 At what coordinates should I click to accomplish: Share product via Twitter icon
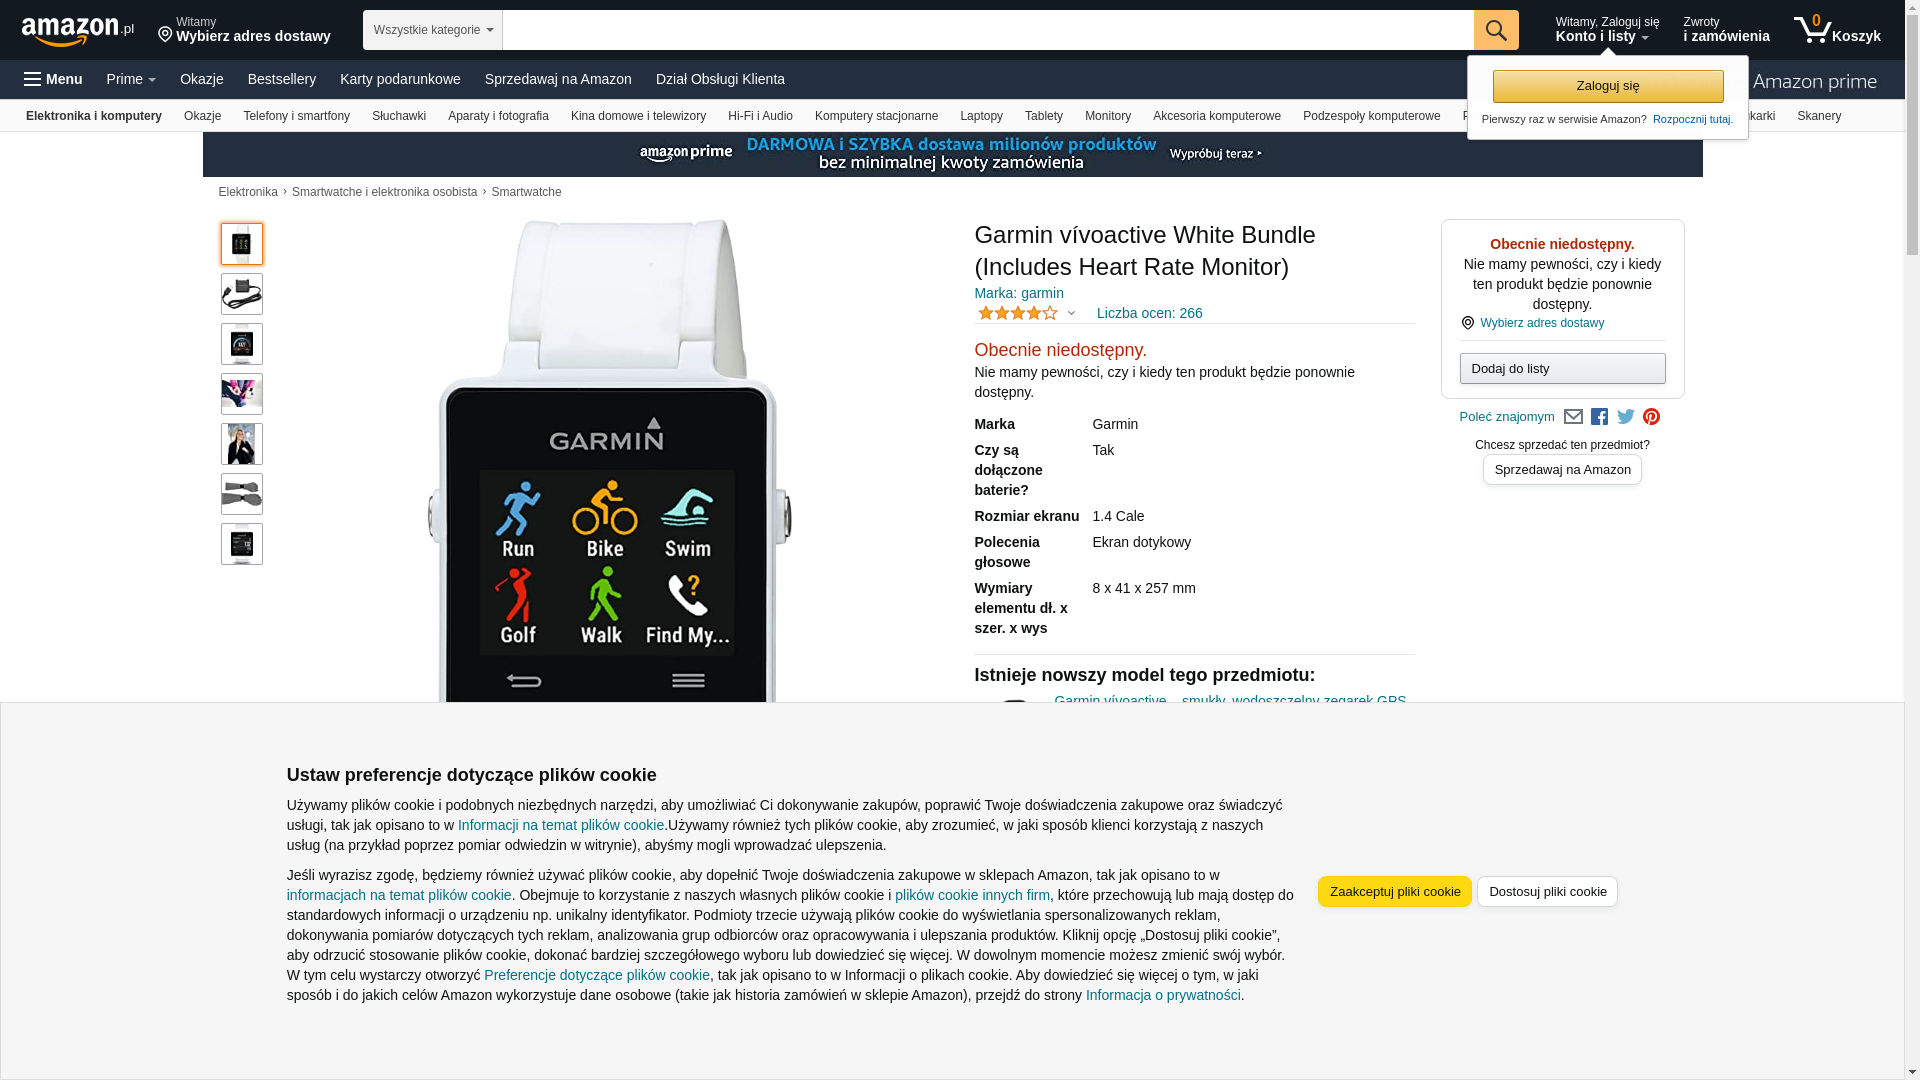1626,417
